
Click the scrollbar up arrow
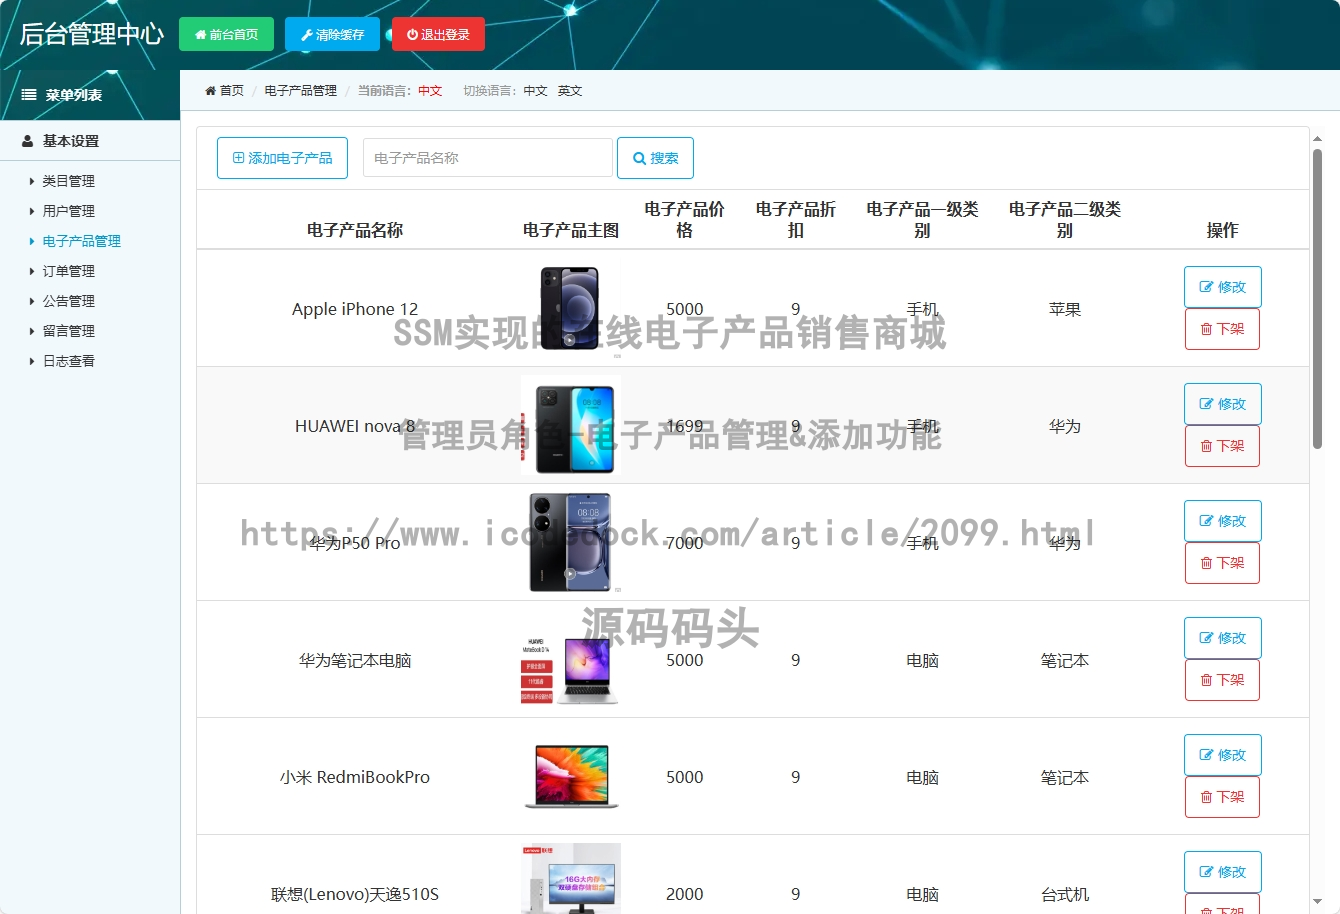[x=1317, y=139]
